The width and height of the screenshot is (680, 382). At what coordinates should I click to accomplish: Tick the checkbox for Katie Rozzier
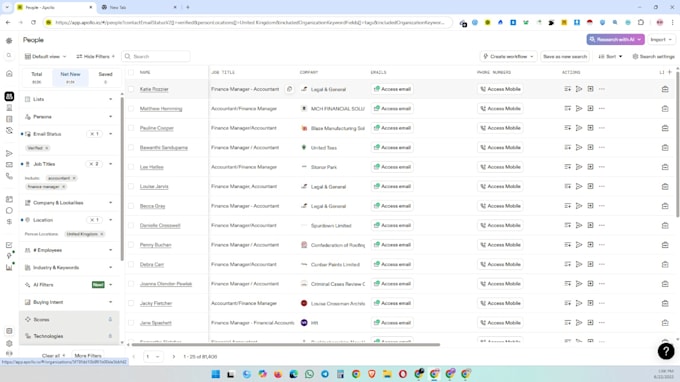tap(131, 89)
